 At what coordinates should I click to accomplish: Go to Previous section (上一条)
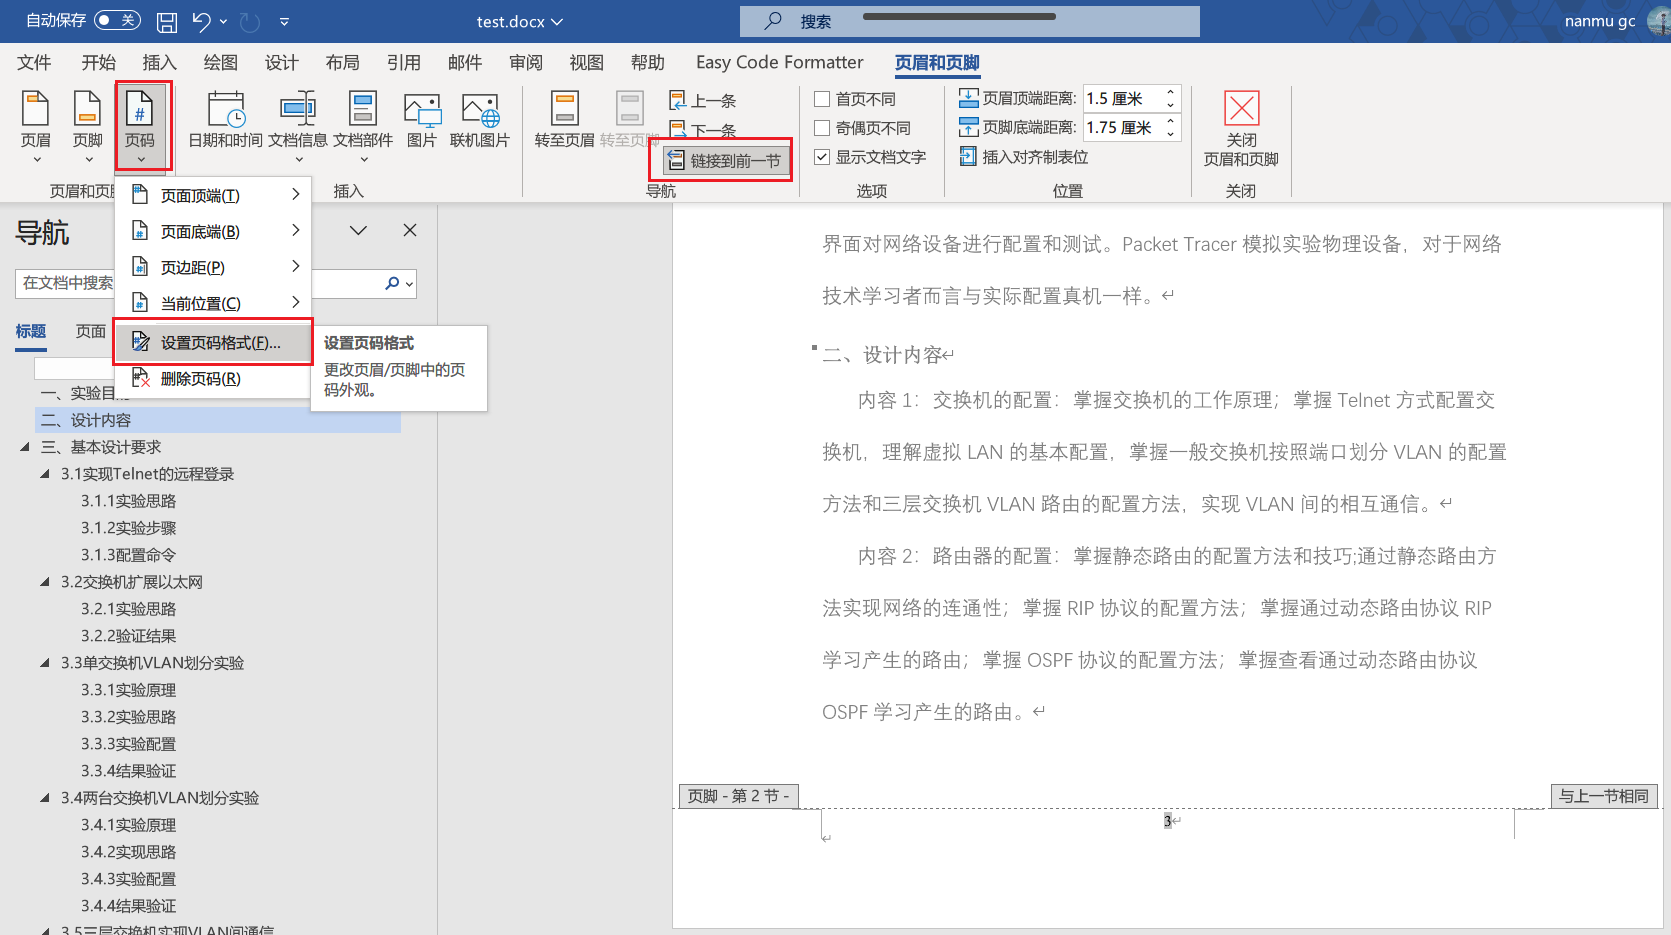tap(703, 100)
